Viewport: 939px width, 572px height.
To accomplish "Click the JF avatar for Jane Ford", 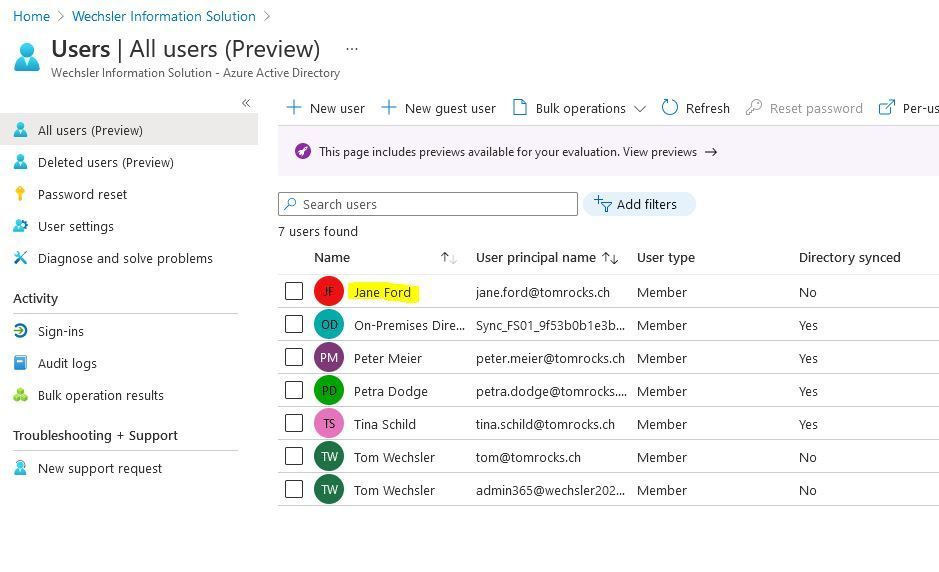I will (329, 292).
